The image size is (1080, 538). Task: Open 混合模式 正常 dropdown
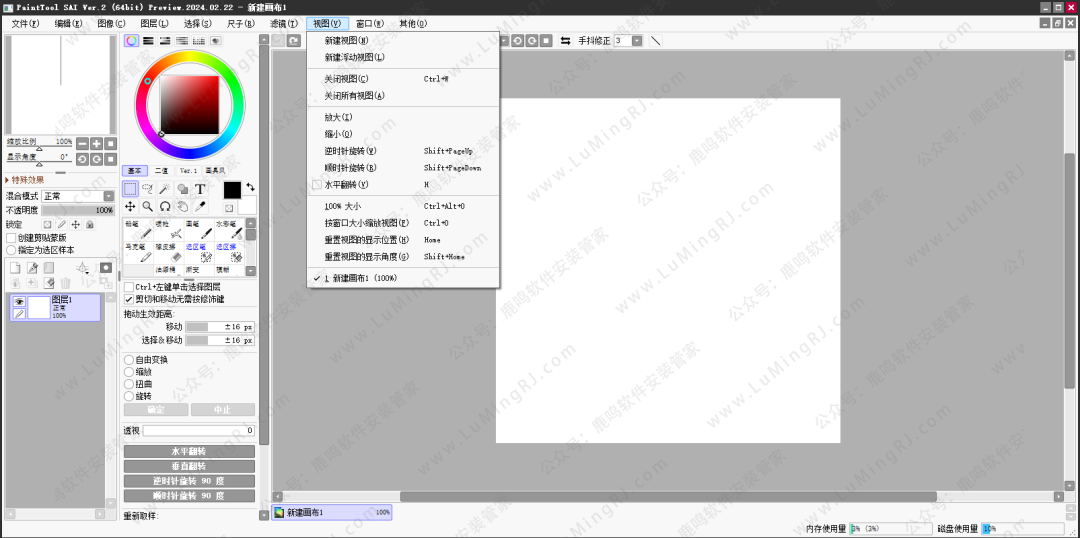[x=78, y=196]
